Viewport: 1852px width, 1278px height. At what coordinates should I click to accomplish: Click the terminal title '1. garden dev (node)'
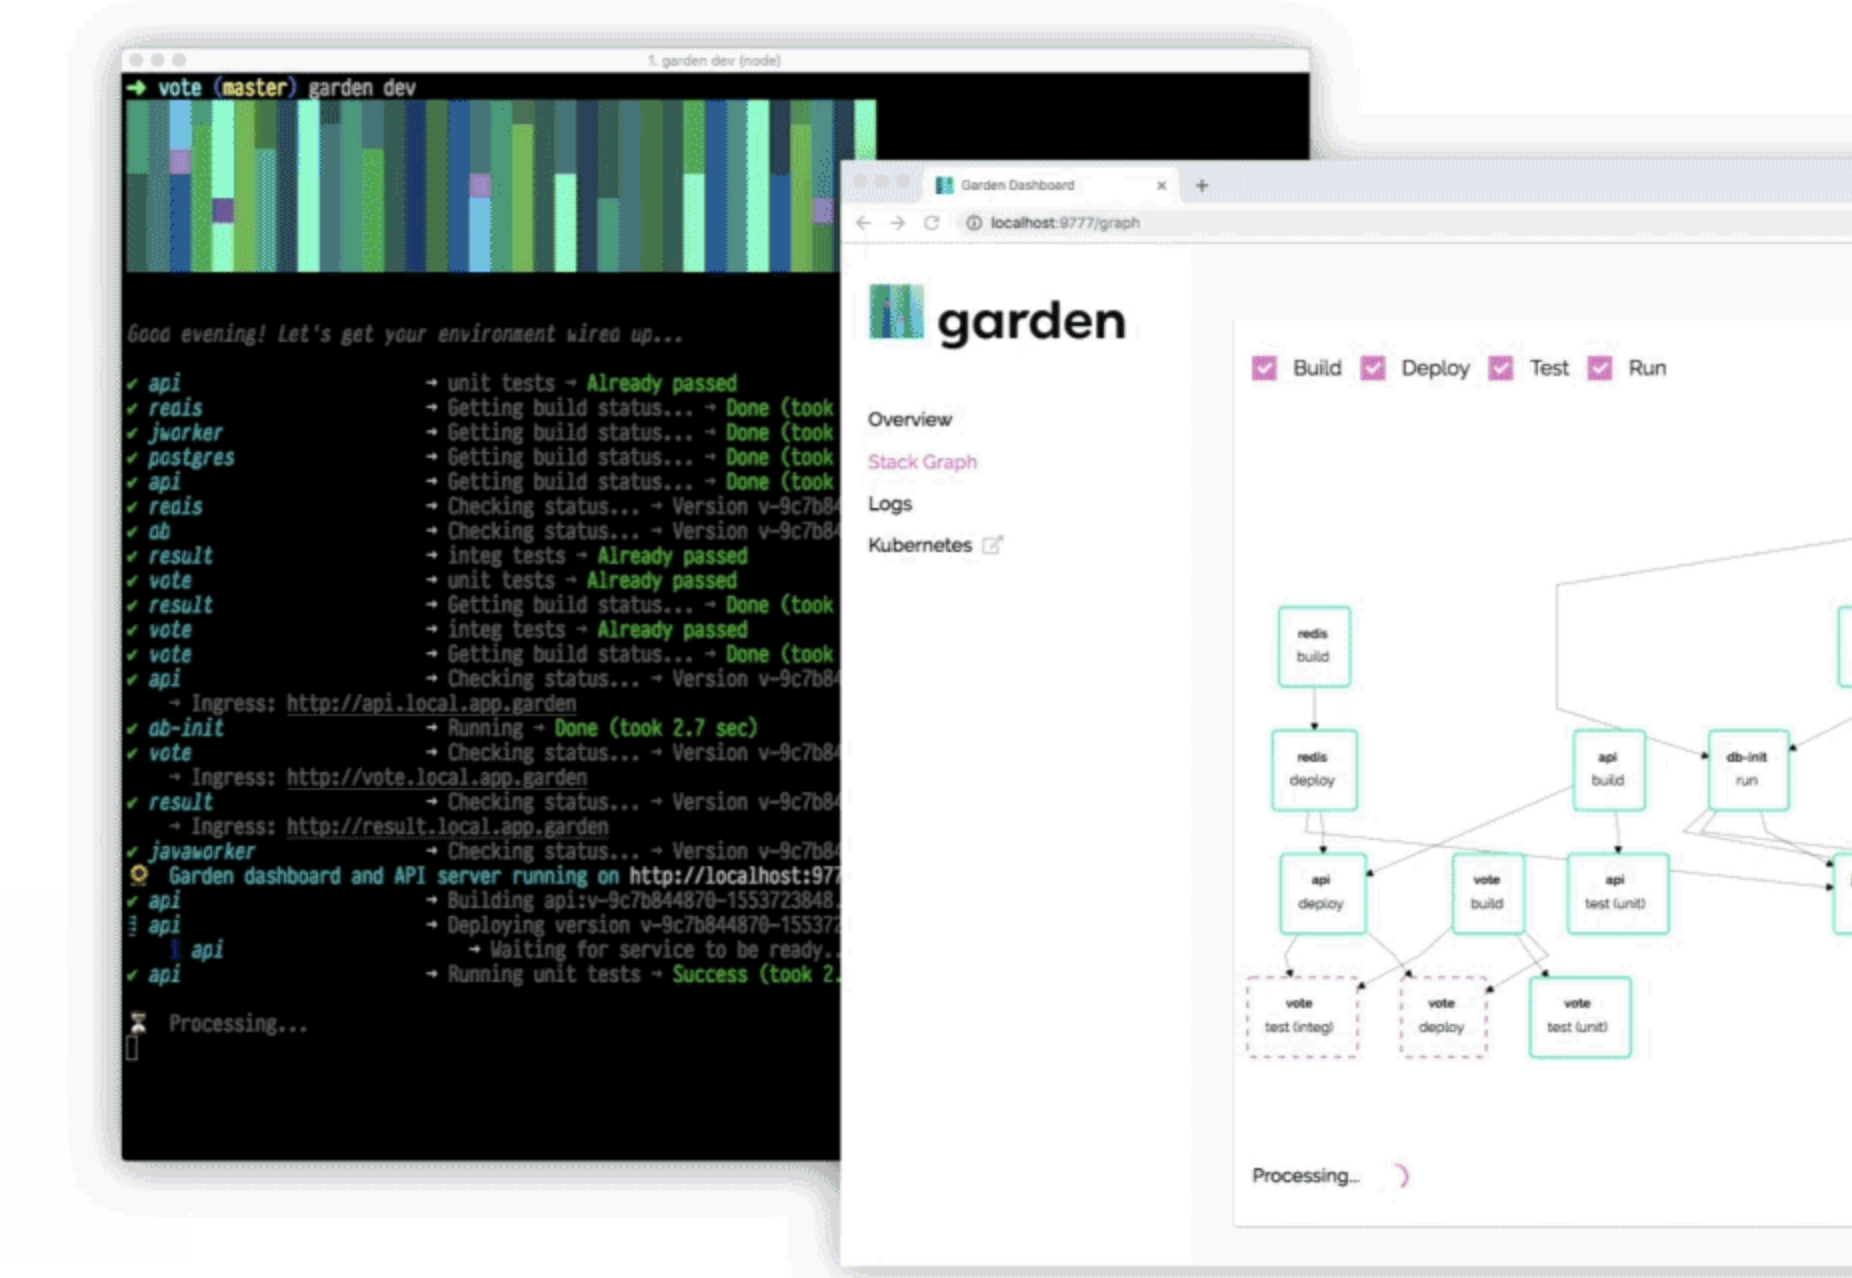pos(714,61)
